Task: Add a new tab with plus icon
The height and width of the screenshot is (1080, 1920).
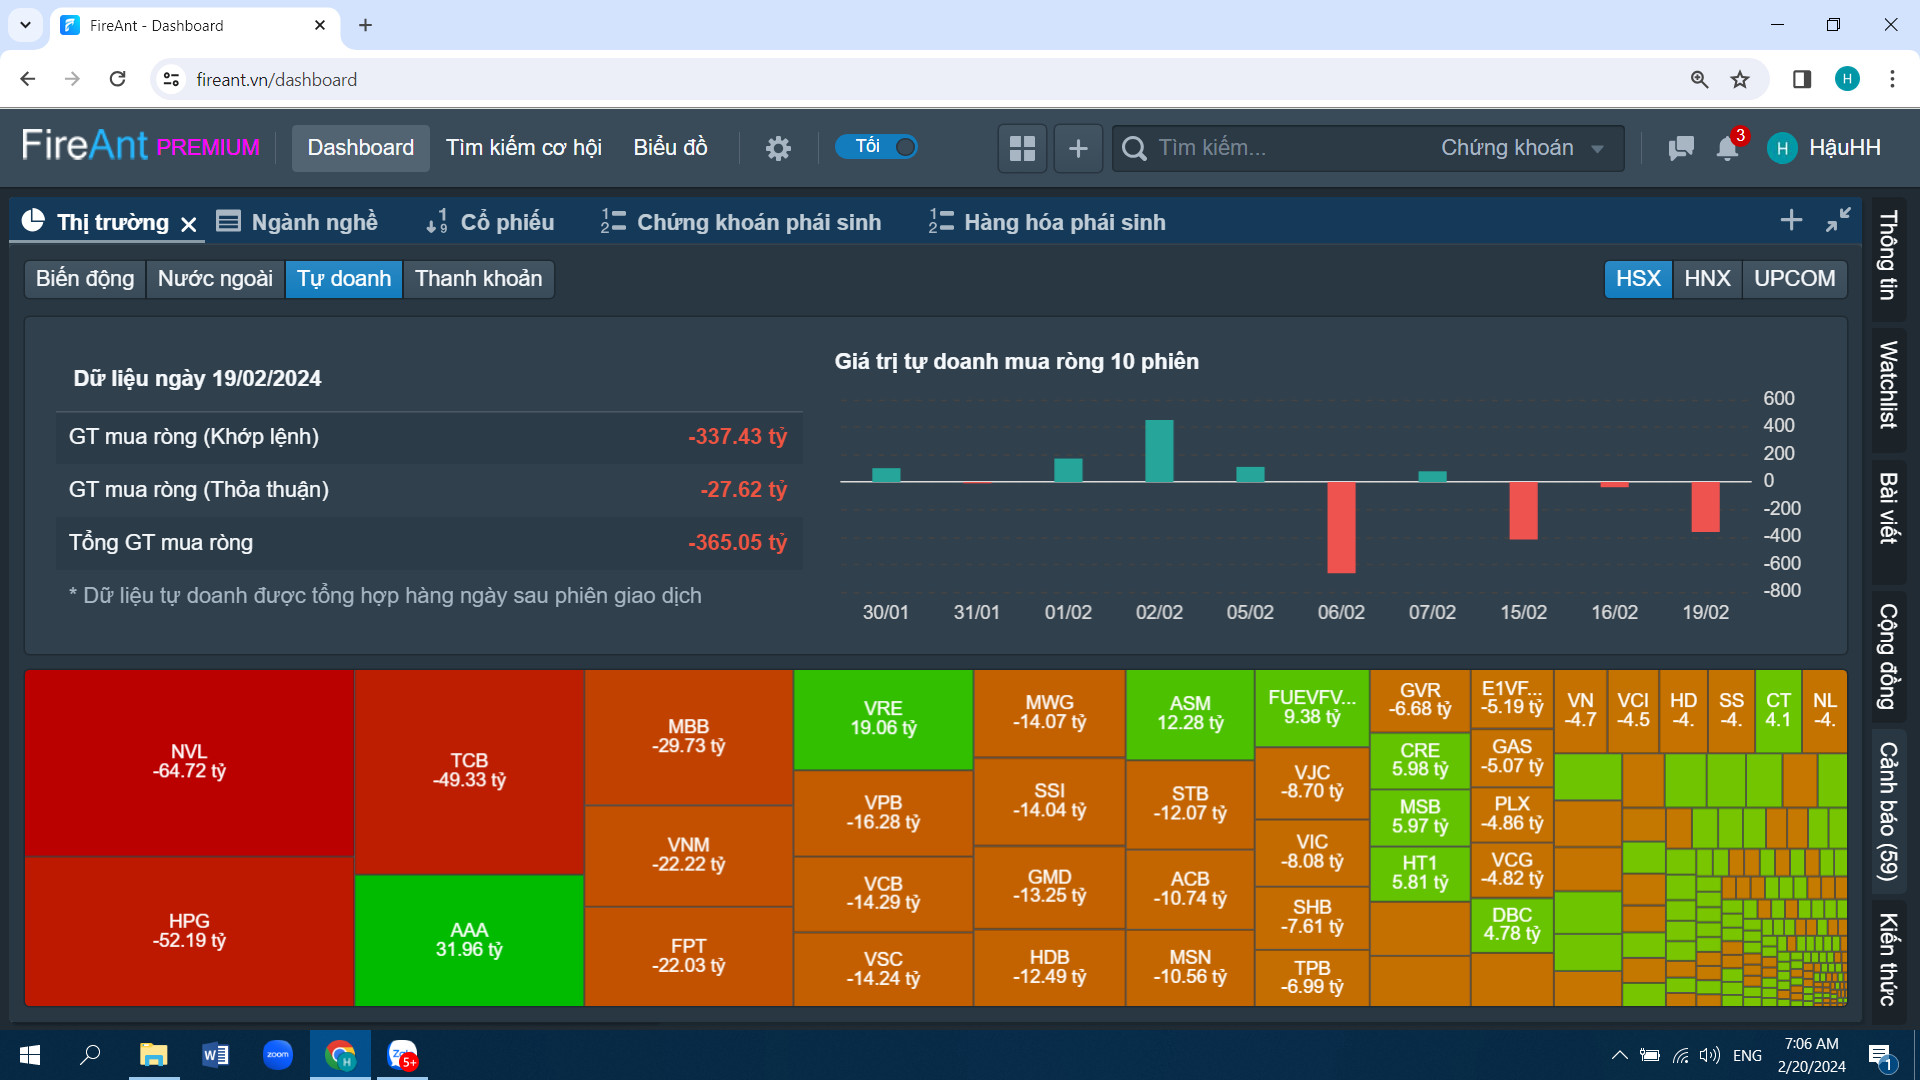Action: coord(1791,220)
